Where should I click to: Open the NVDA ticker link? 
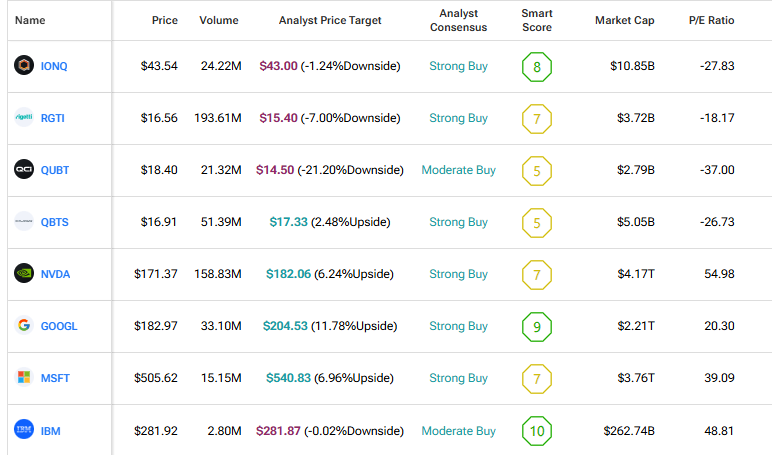point(56,274)
